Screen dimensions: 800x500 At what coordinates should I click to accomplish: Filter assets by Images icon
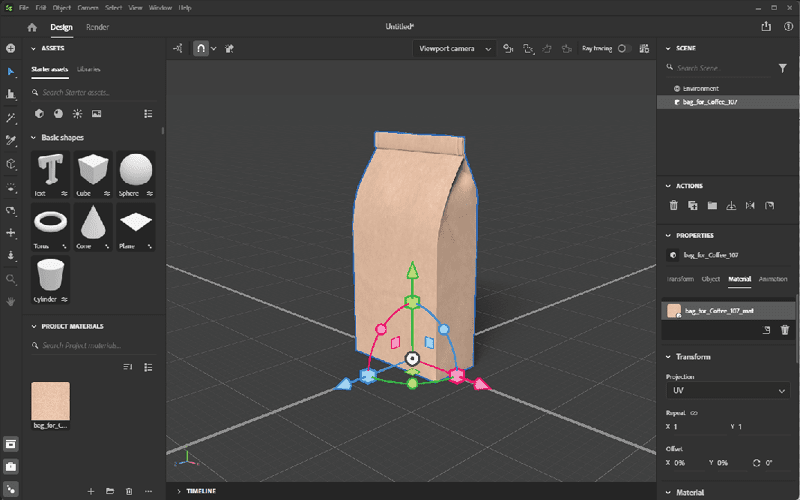(96, 114)
